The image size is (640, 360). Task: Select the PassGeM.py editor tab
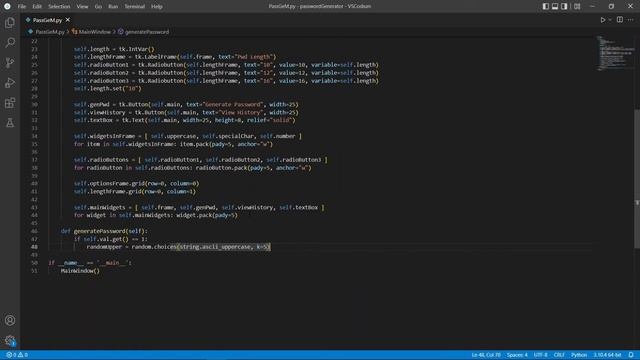(47, 20)
